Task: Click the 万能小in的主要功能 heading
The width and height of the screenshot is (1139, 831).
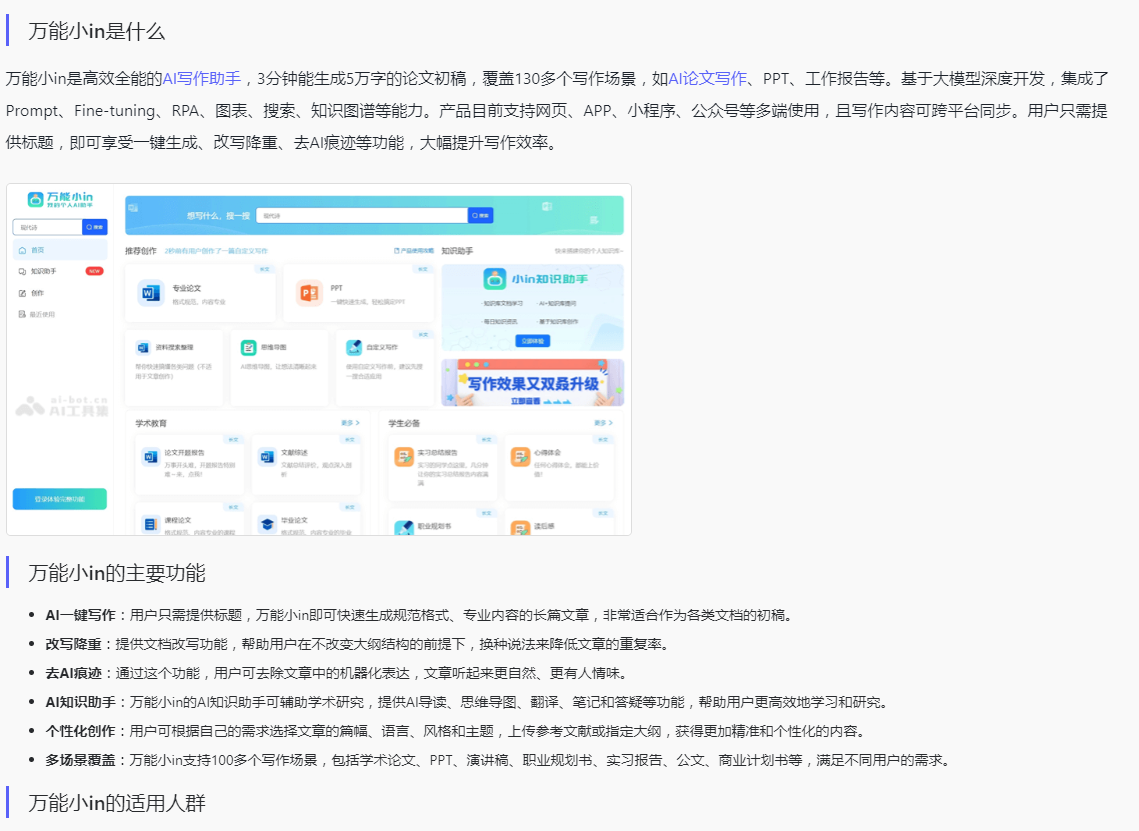Action: pyautogui.click(x=117, y=573)
